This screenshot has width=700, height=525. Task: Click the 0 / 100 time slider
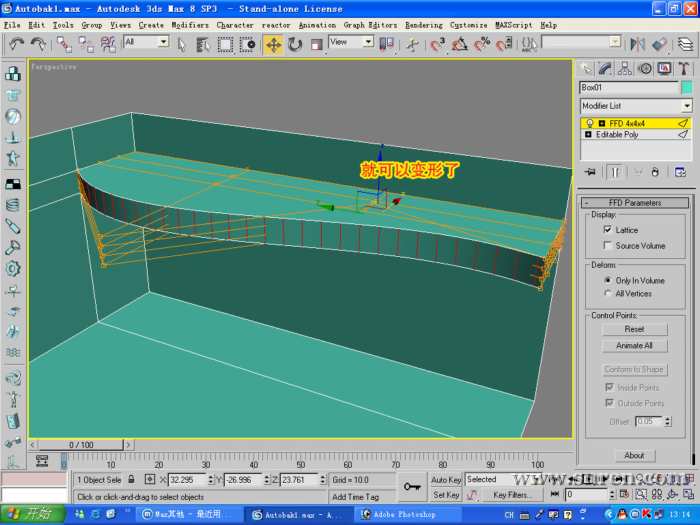(x=81, y=445)
